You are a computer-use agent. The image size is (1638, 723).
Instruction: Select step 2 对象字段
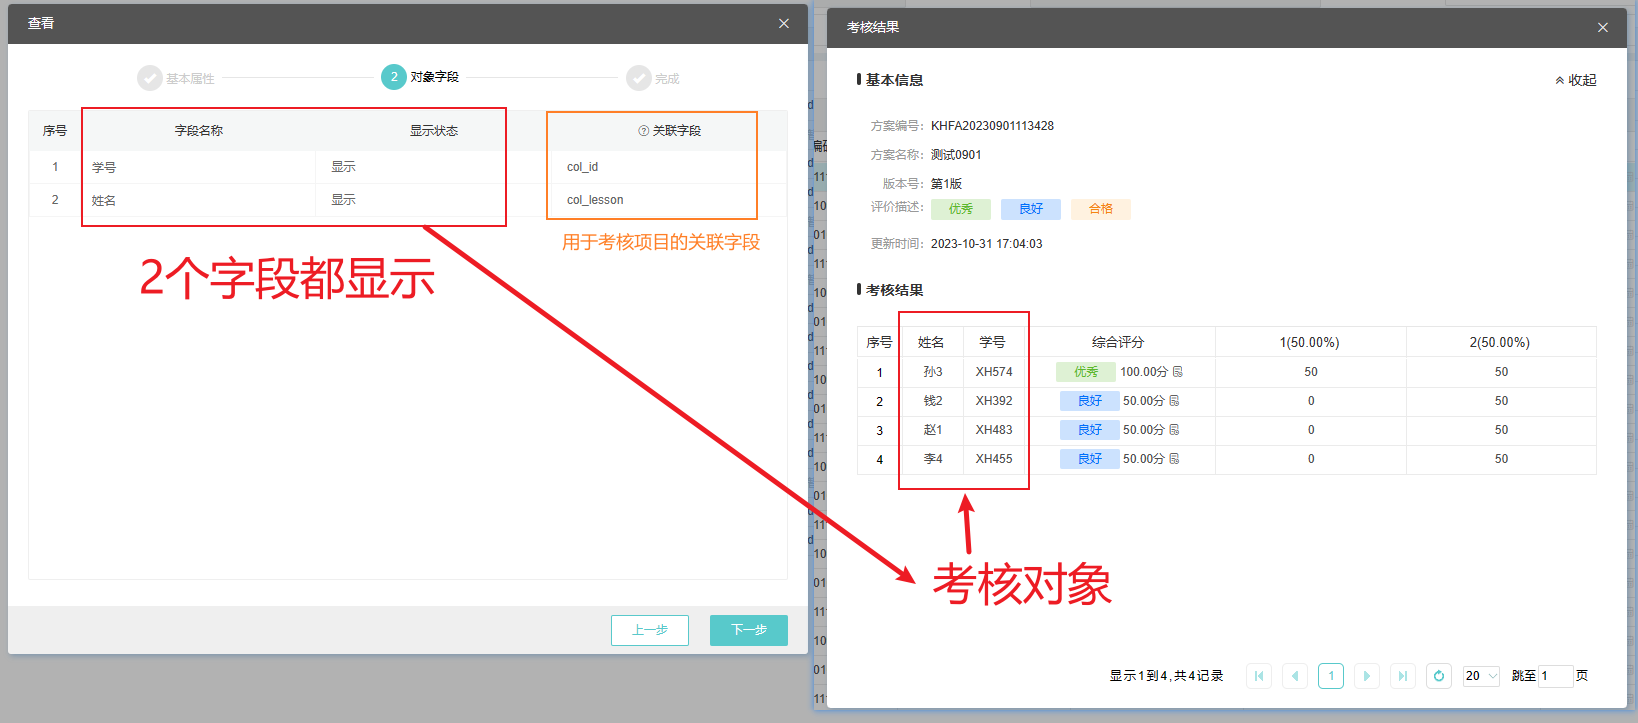tap(420, 77)
